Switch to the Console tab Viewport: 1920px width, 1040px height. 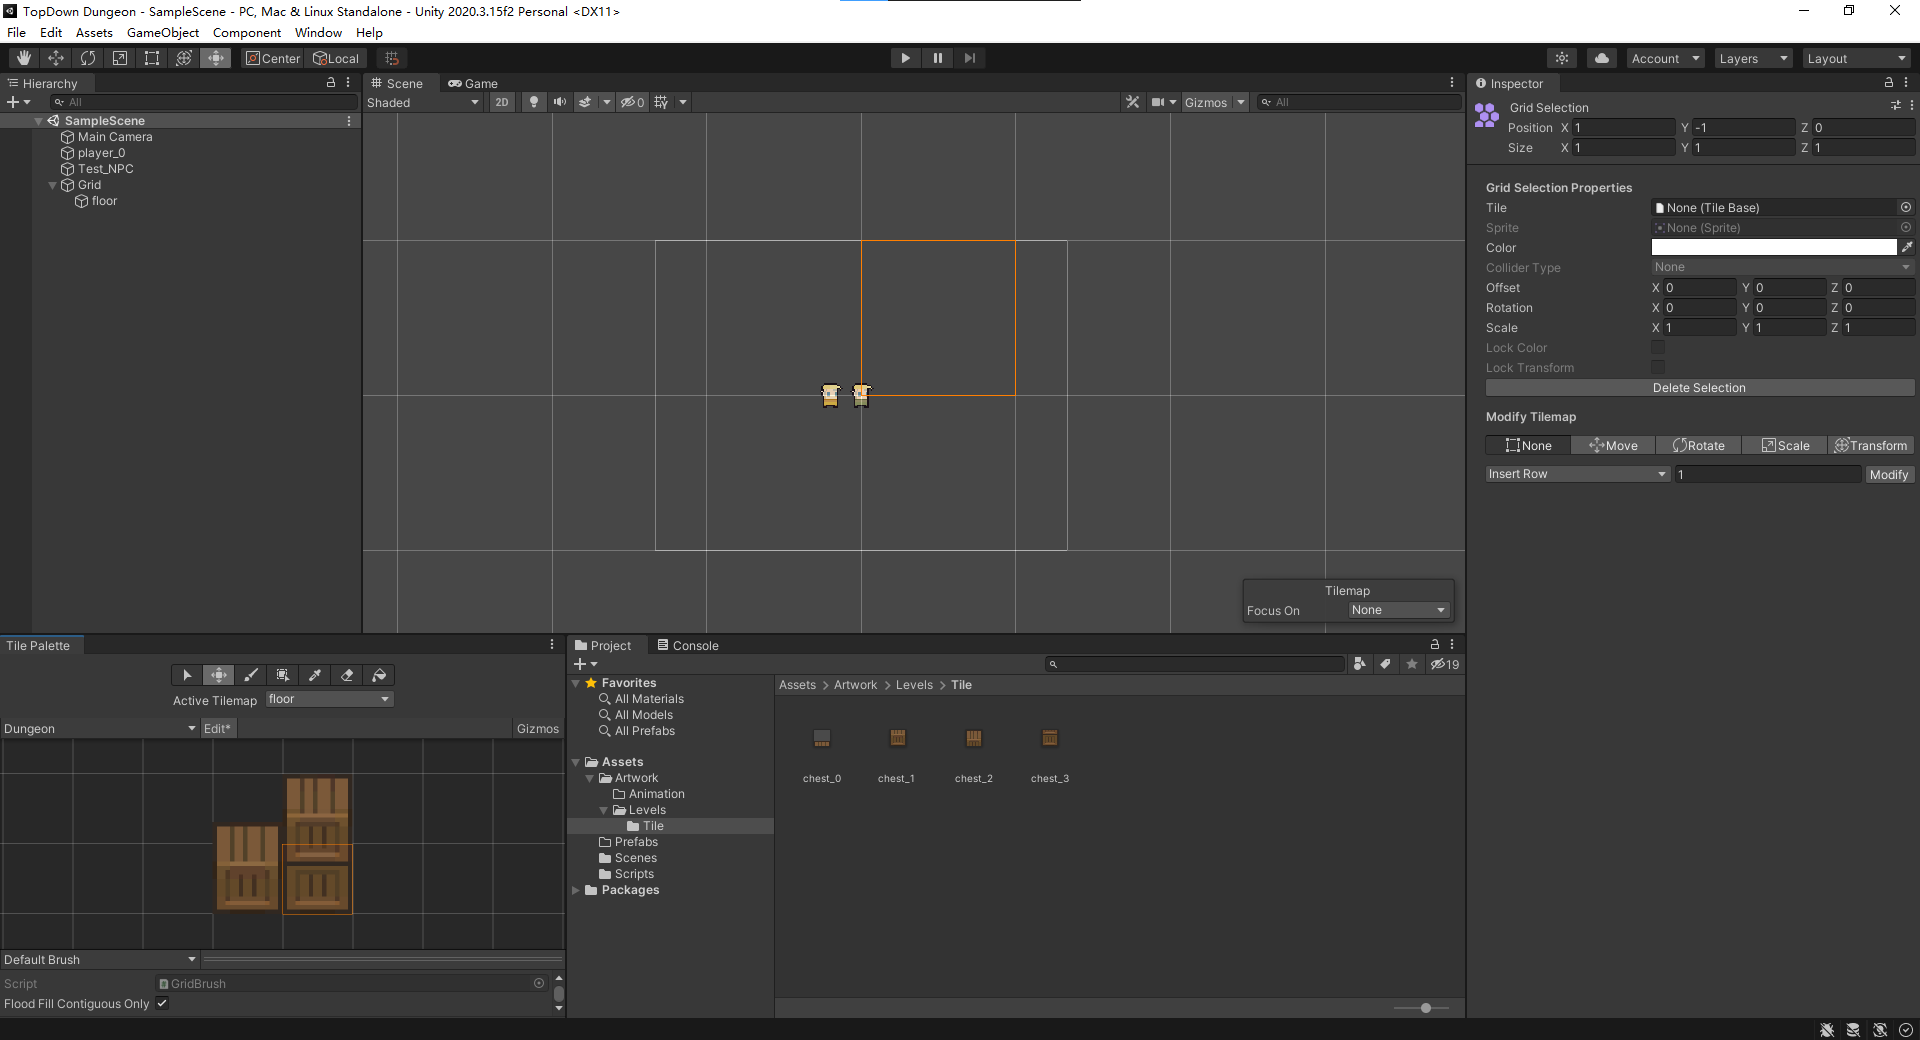(x=688, y=645)
